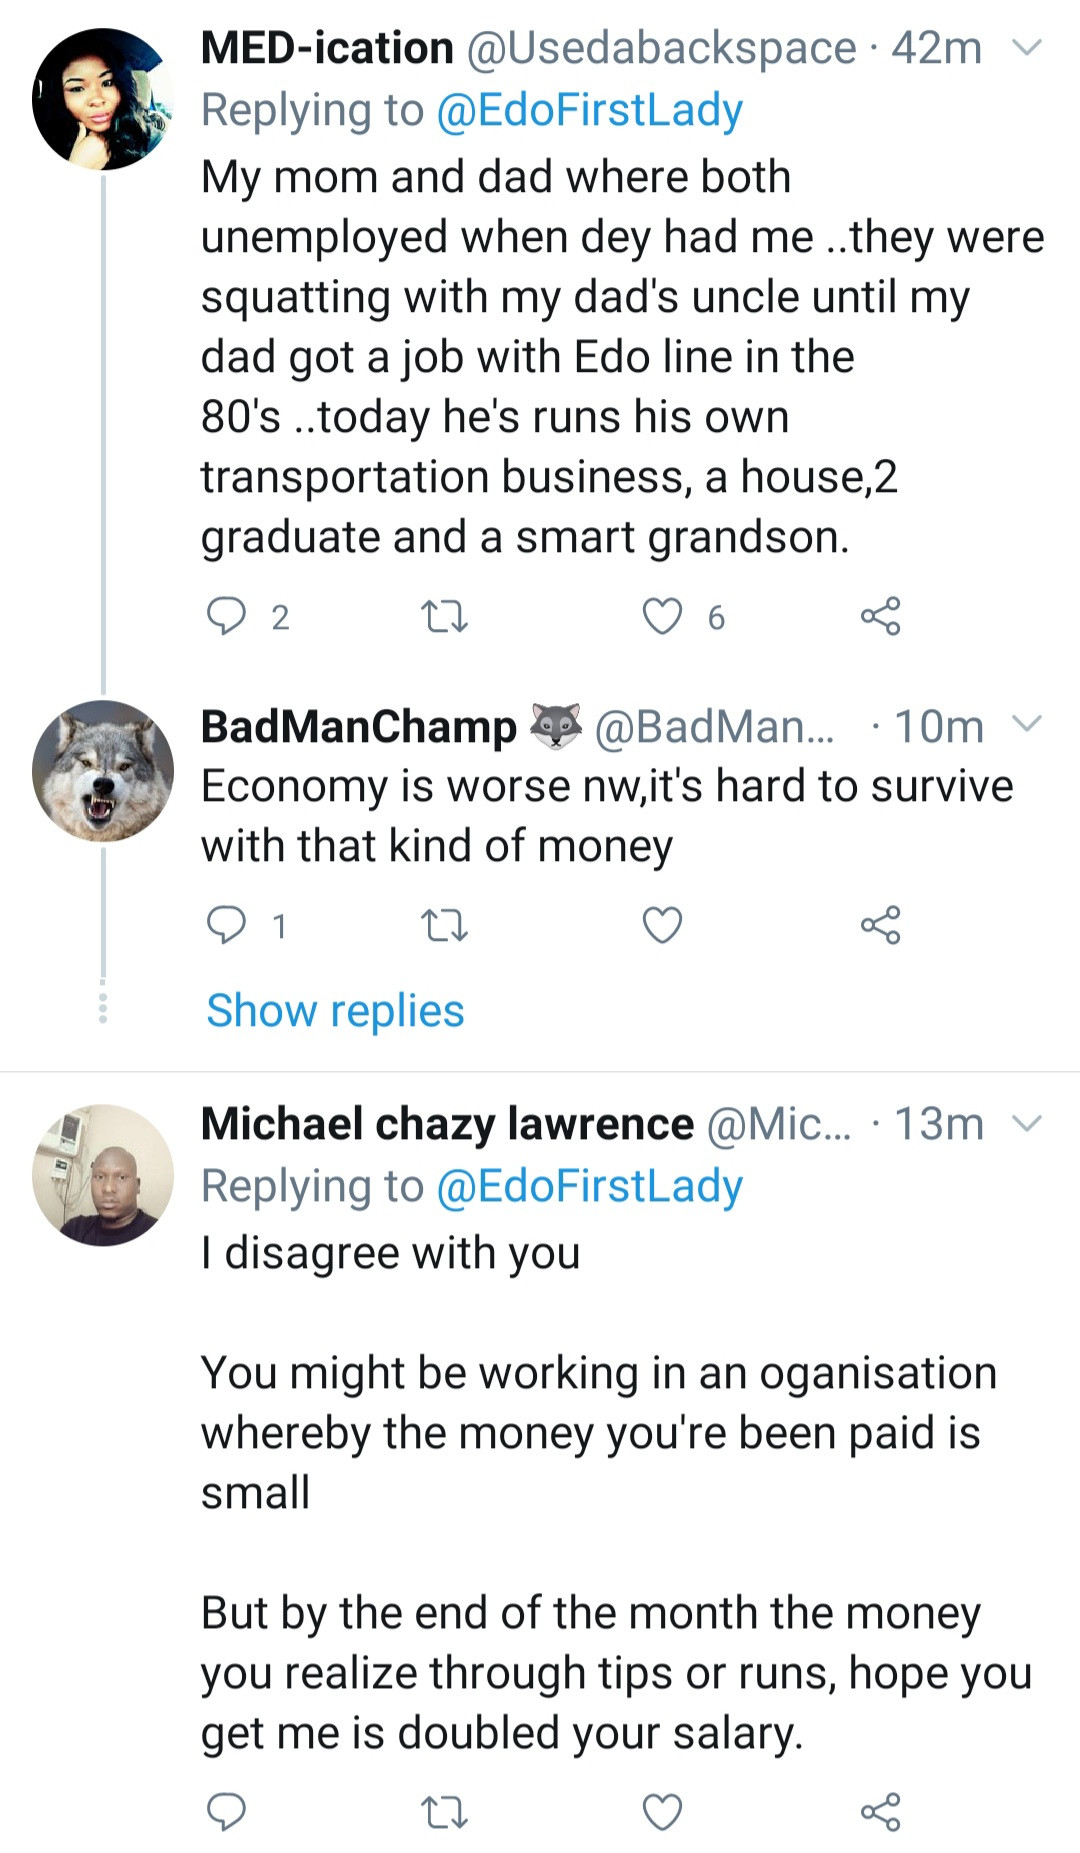Reply to BadManChamp's economy tweet
Screen dimensions: 1080x1853
pyautogui.click(x=226, y=926)
